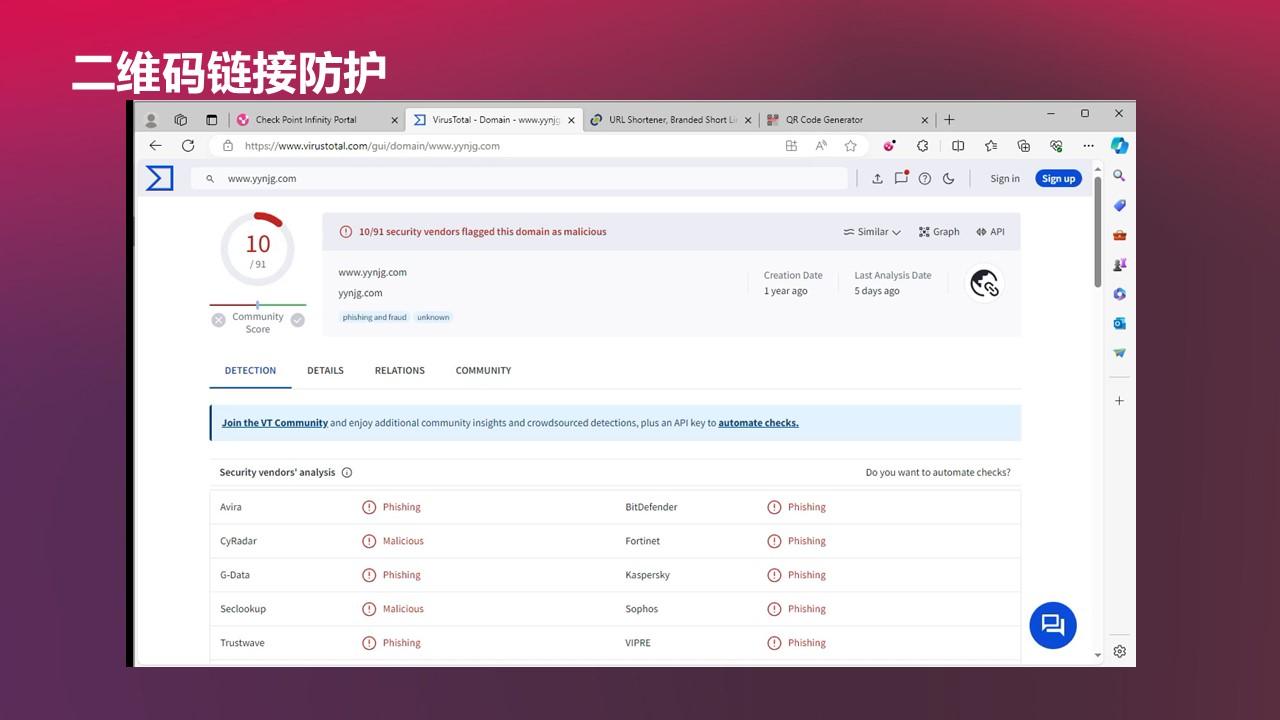The height and width of the screenshot is (720, 1280).
Task: Open Favorites list icon in toolbar
Action: coord(991,146)
